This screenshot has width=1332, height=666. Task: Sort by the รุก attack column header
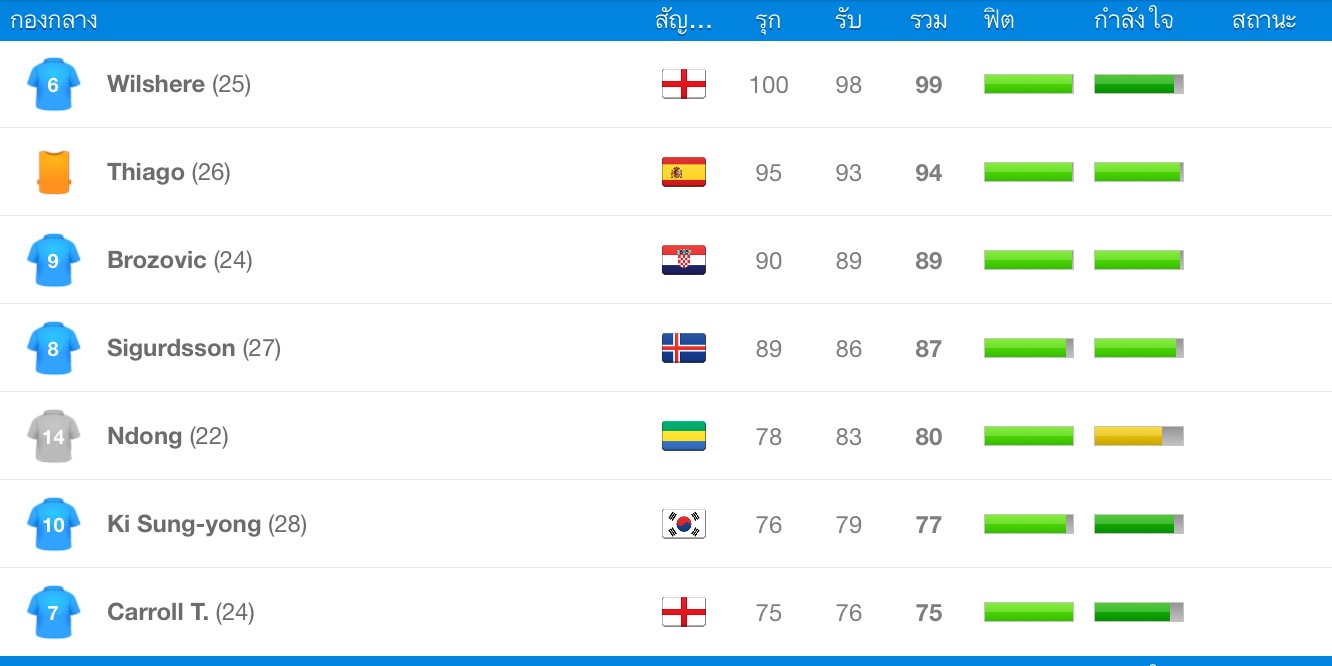click(x=768, y=20)
